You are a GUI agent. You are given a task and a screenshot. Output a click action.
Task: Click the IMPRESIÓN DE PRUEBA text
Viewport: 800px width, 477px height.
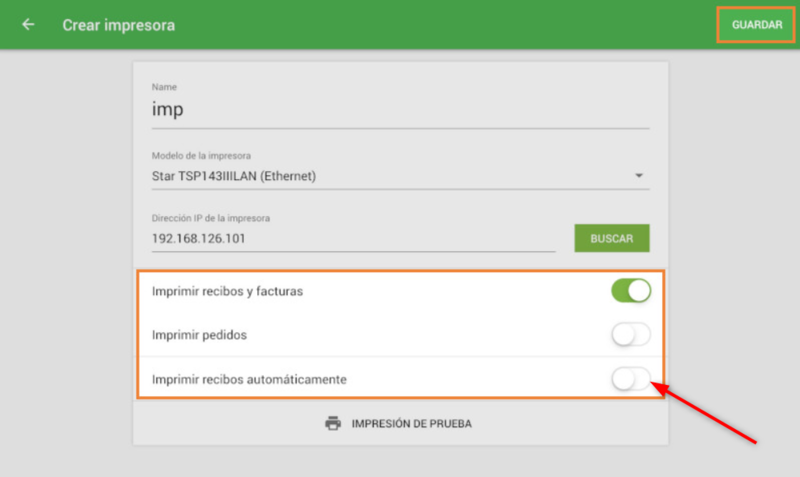click(x=411, y=424)
